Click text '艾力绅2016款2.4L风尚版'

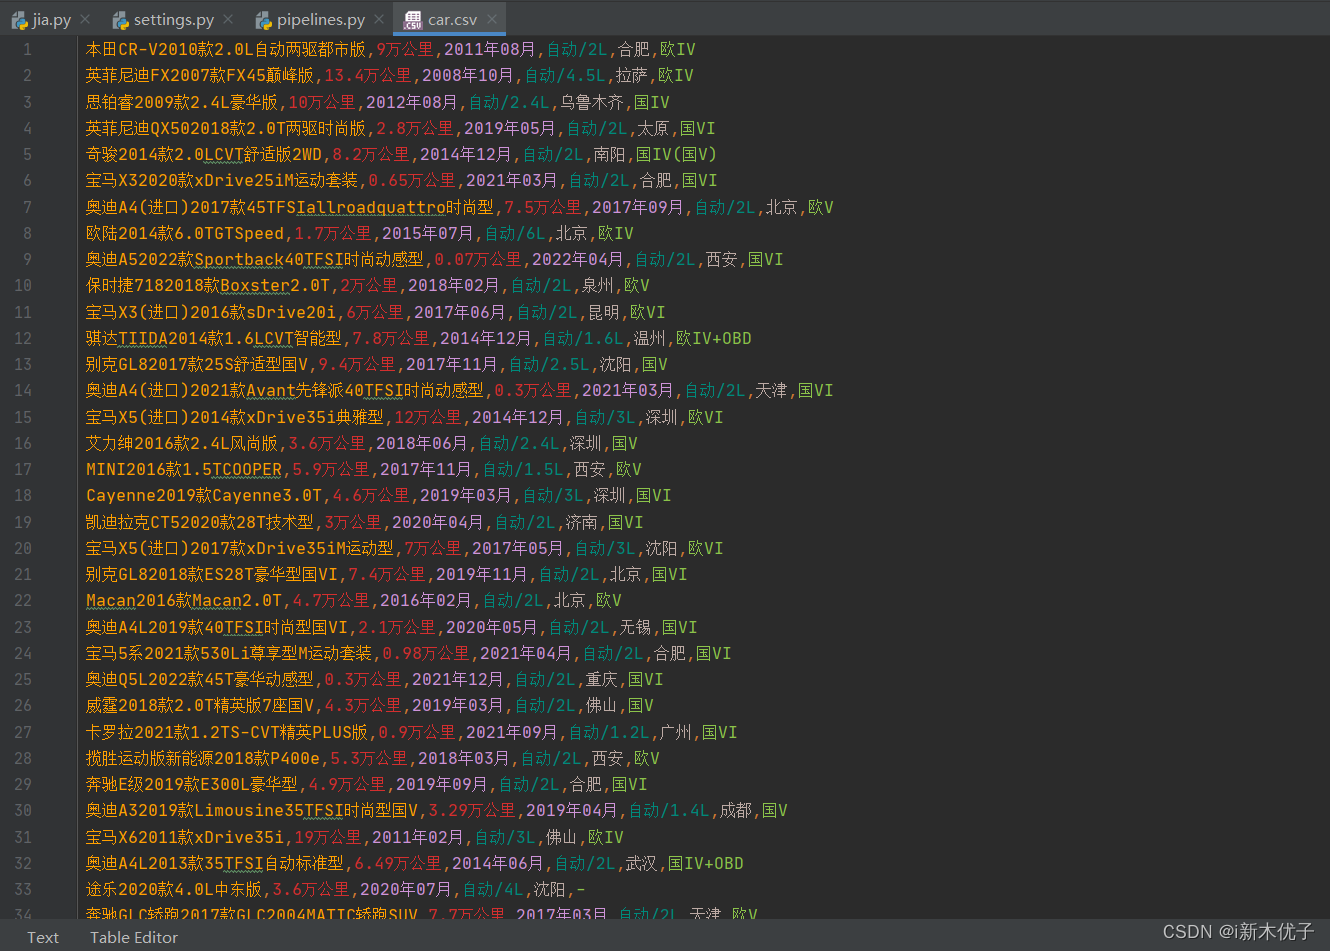pos(182,443)
